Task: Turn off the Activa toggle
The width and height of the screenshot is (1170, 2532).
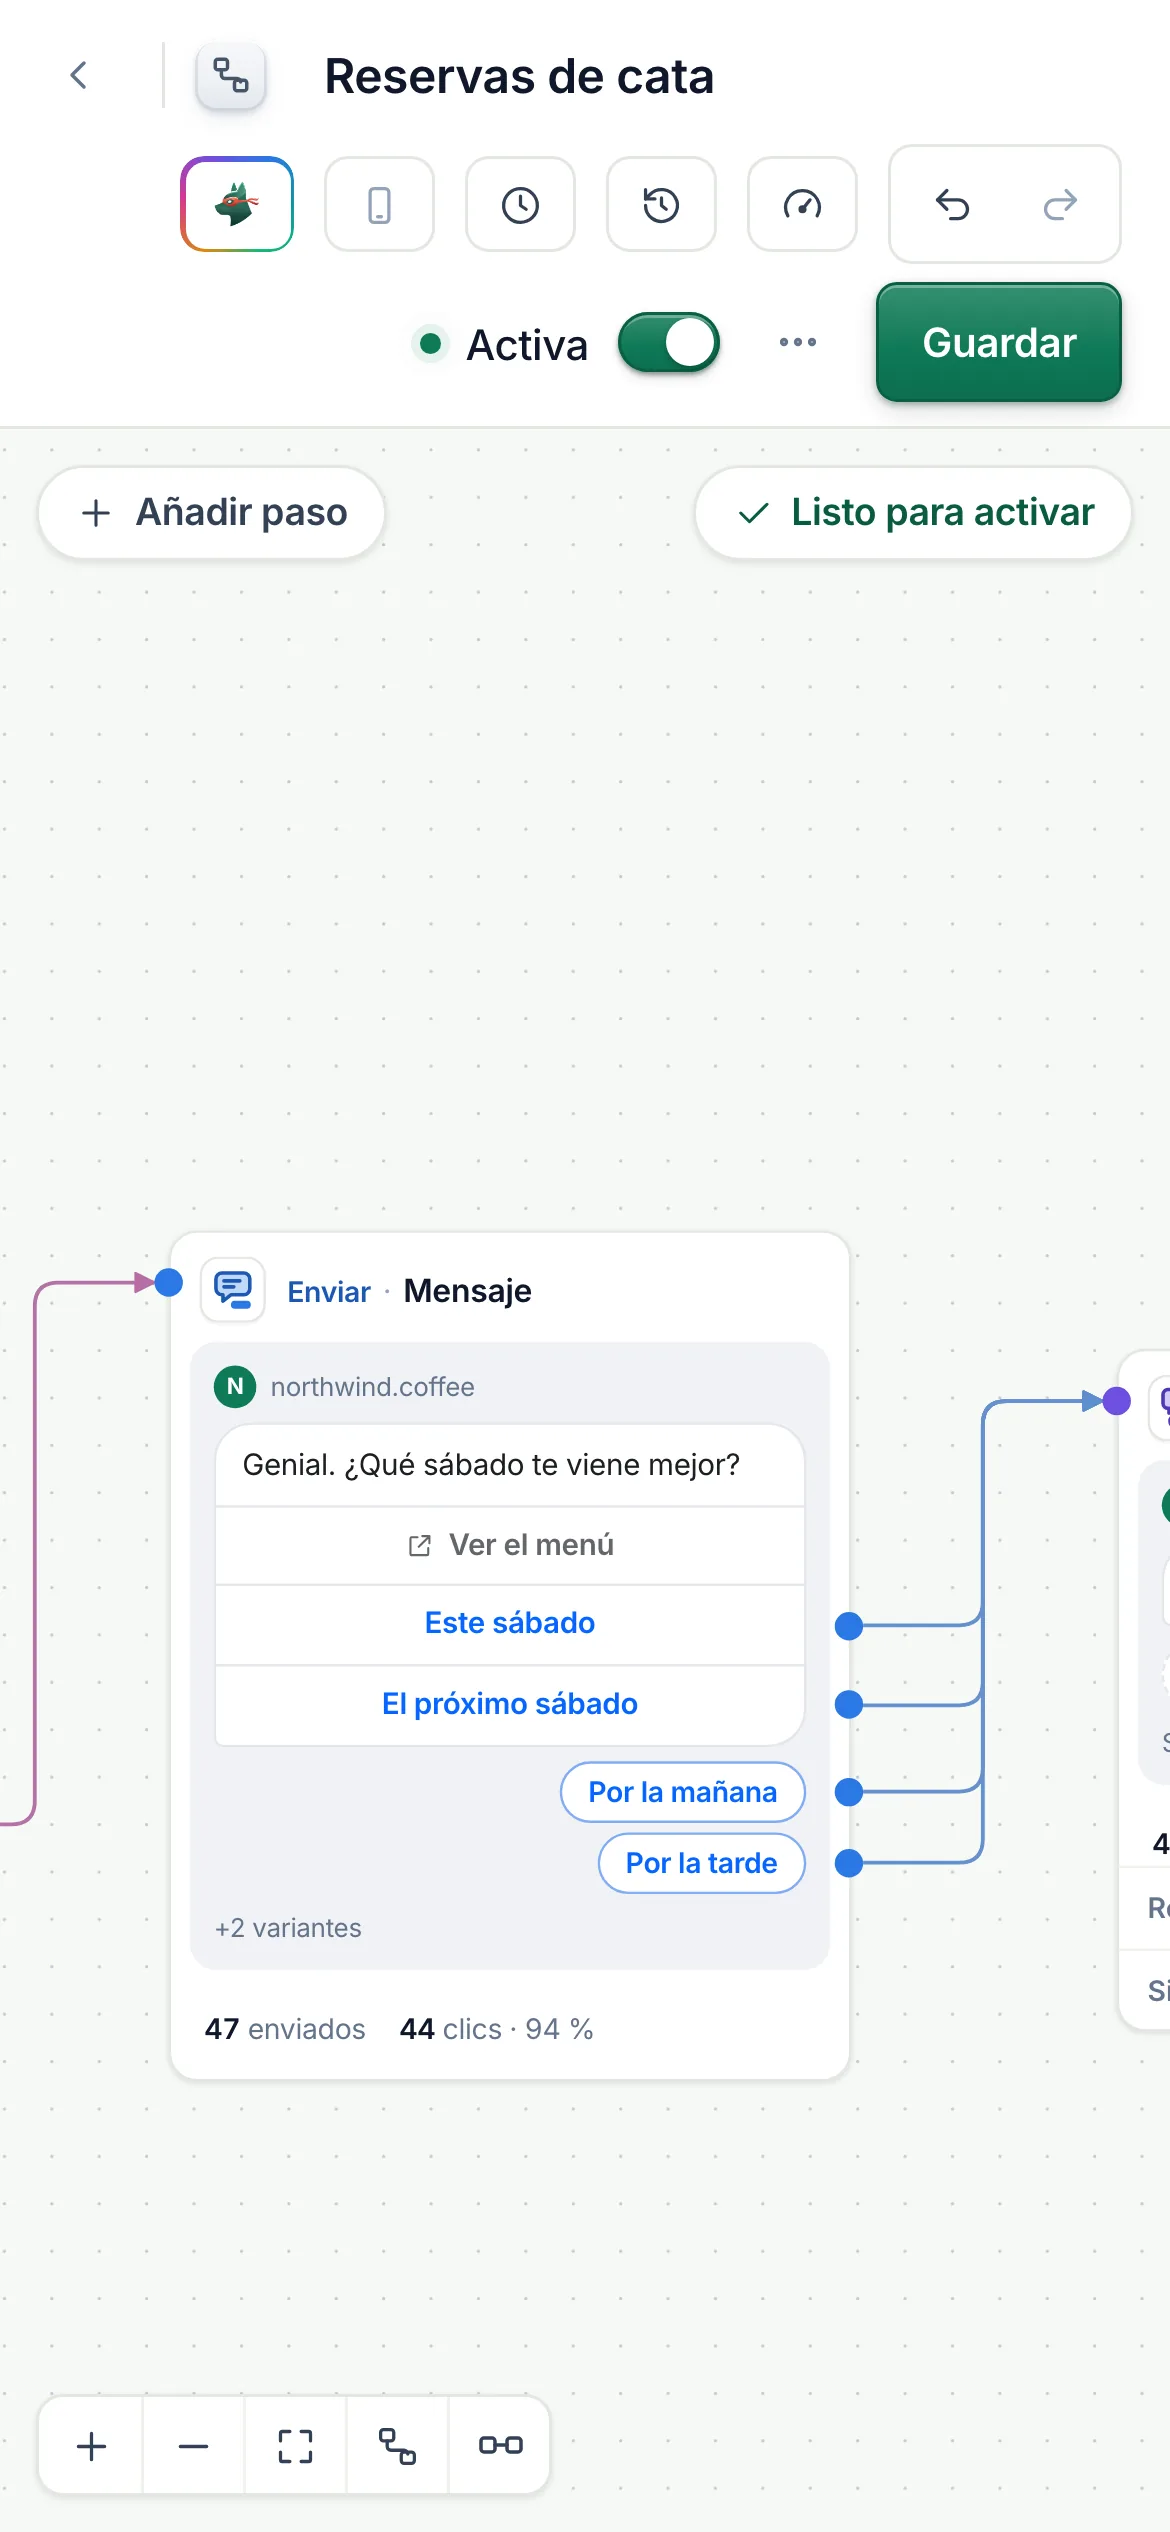Action: (669, 343)
